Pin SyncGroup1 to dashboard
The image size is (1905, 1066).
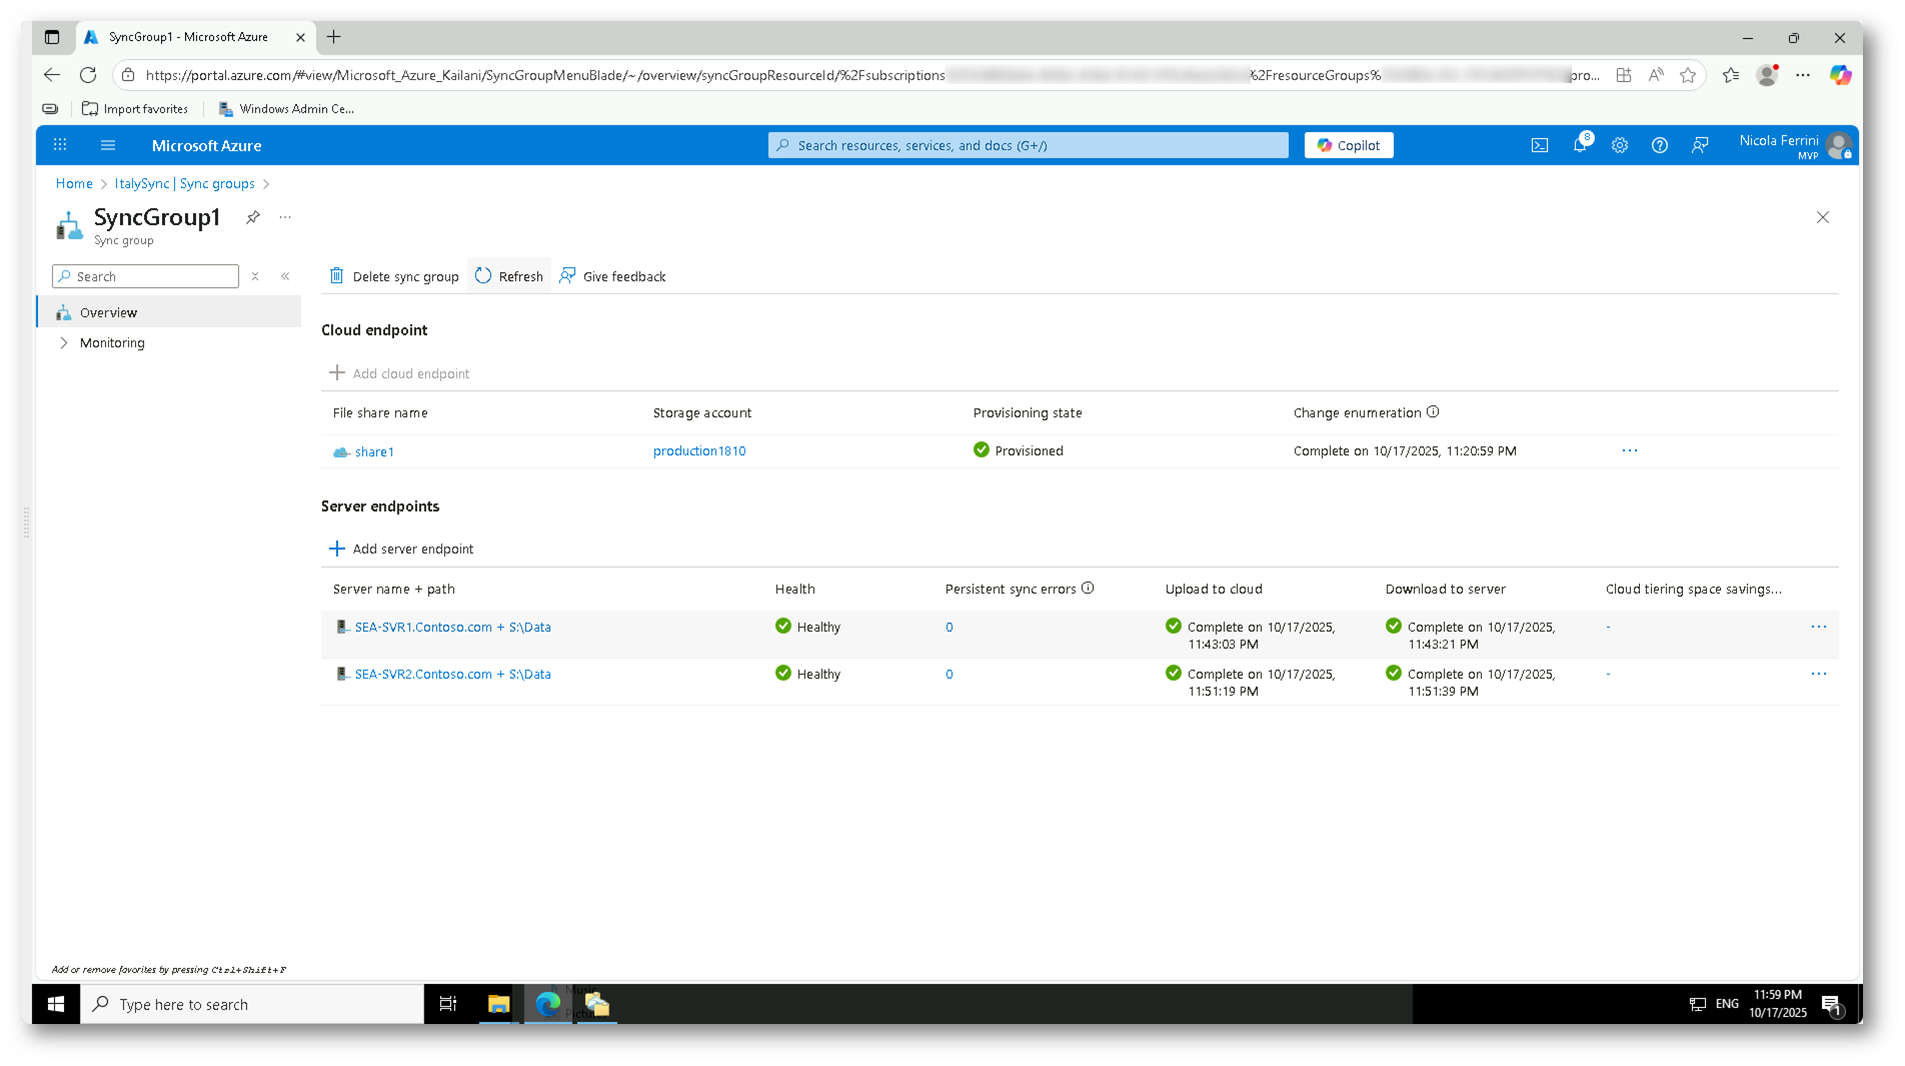(253, 217)
